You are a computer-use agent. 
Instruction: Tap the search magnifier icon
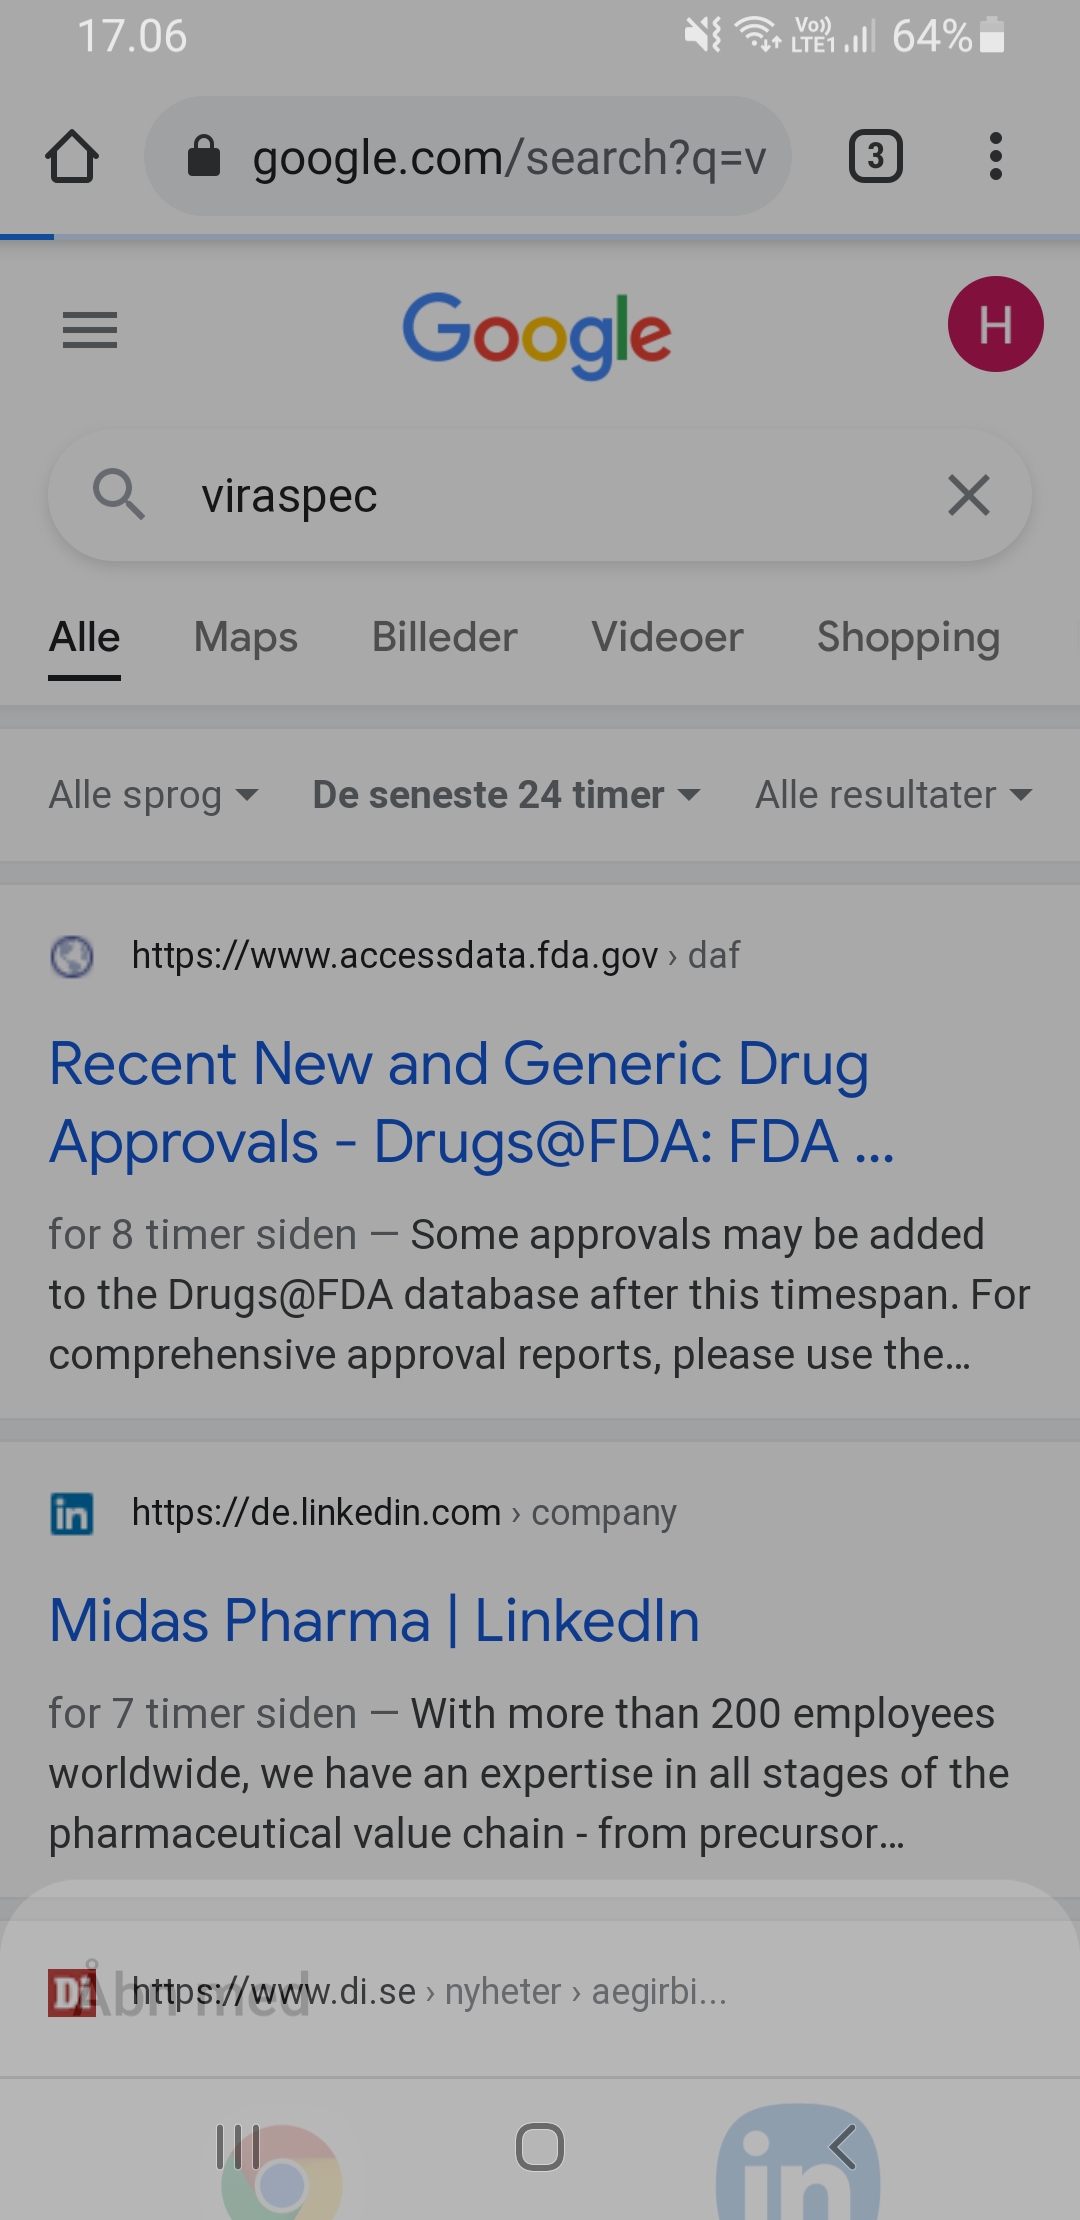tap(119, 494)
